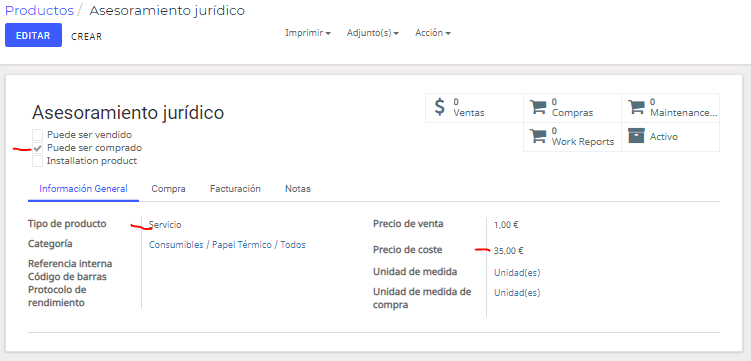
Task: Open the 0 Ventas stat button
Action: pyautogui.click(x=474, y=108)
